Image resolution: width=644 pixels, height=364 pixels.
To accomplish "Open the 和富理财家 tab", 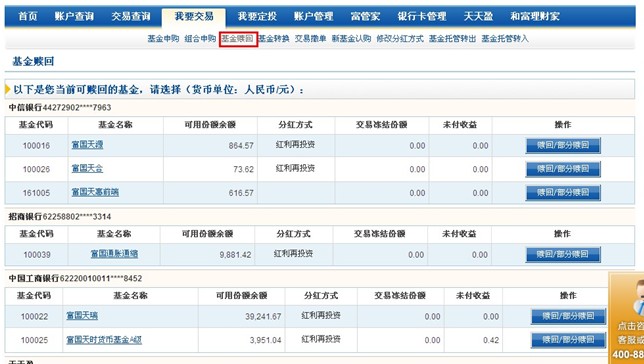I will point(535,16).
